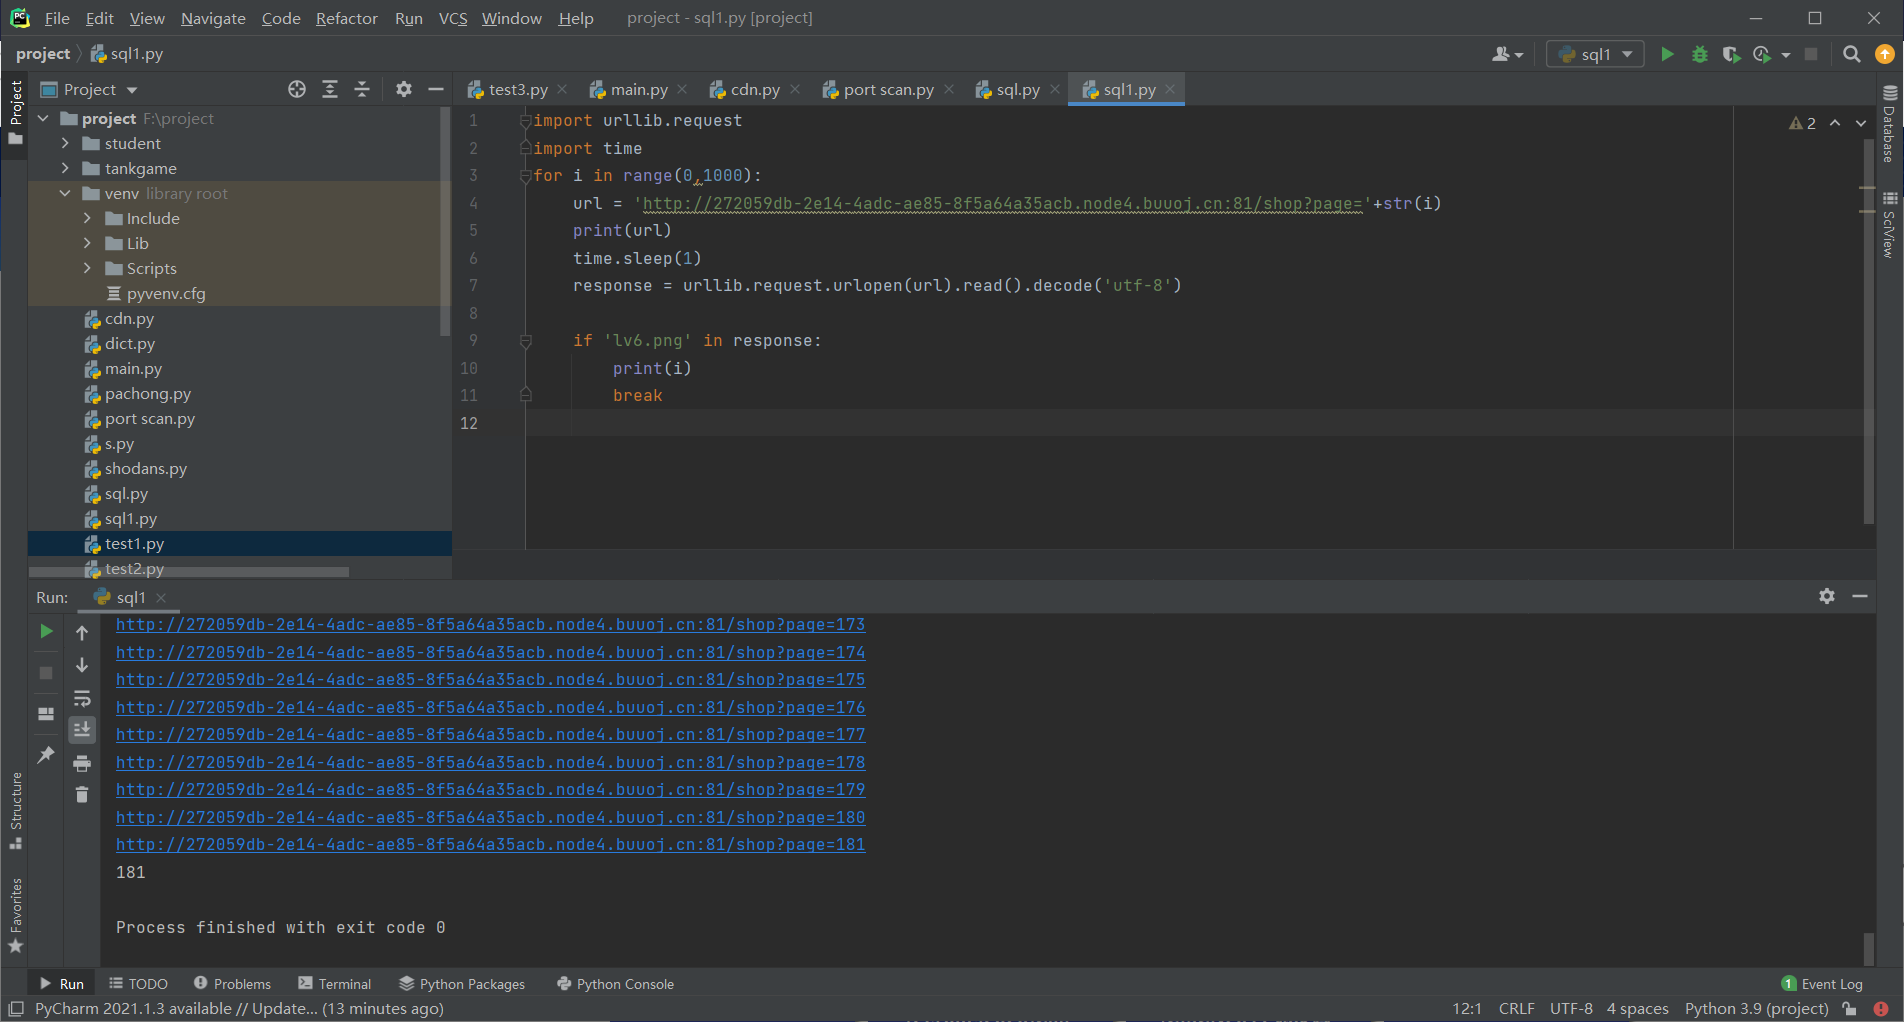Expand the tankgame folder
This screenshot has width=1904, height=1022.
point(66,168)
